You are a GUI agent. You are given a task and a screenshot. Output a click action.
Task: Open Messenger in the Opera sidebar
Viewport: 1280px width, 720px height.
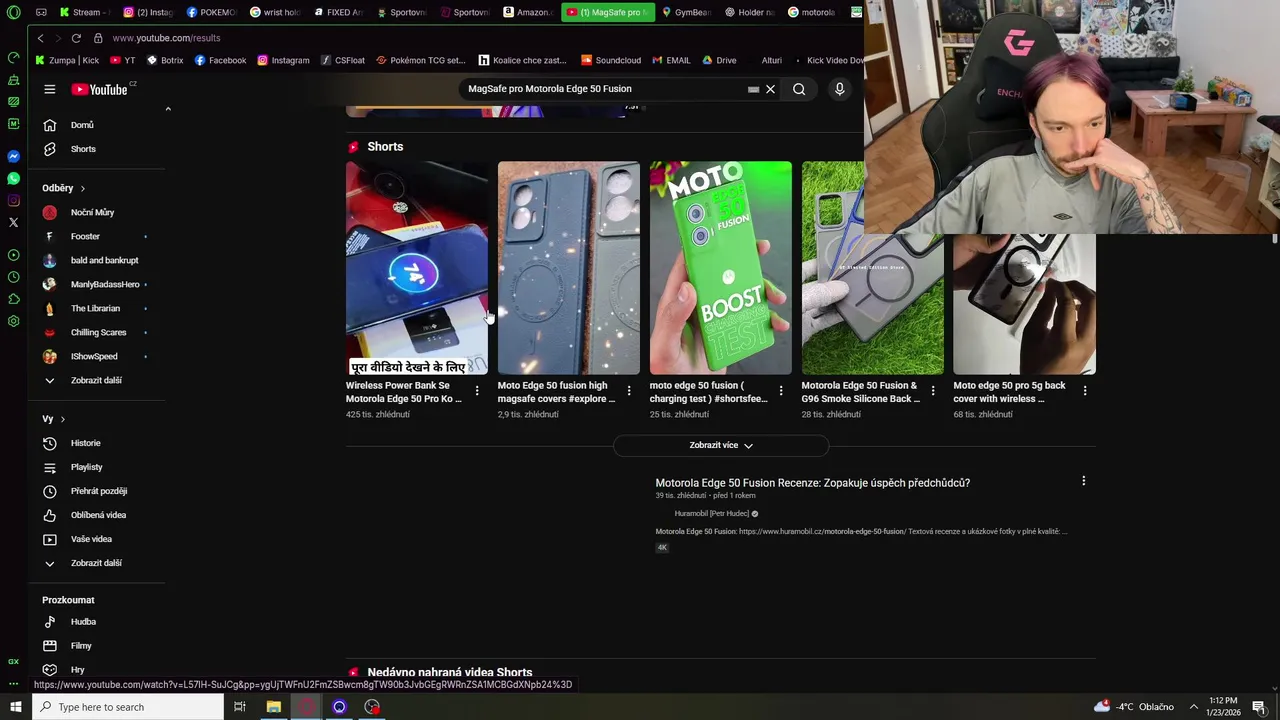(13, 157)
